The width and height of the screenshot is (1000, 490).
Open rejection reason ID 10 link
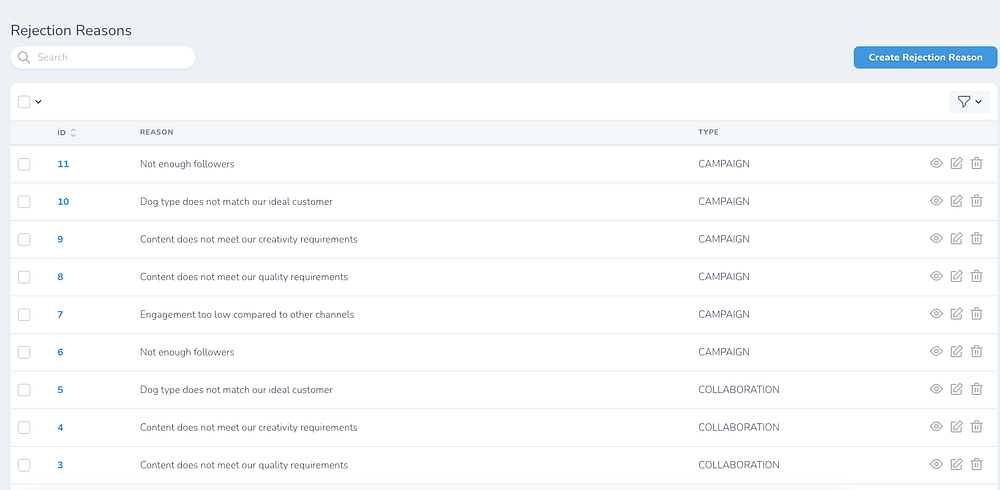click(63, 201)
